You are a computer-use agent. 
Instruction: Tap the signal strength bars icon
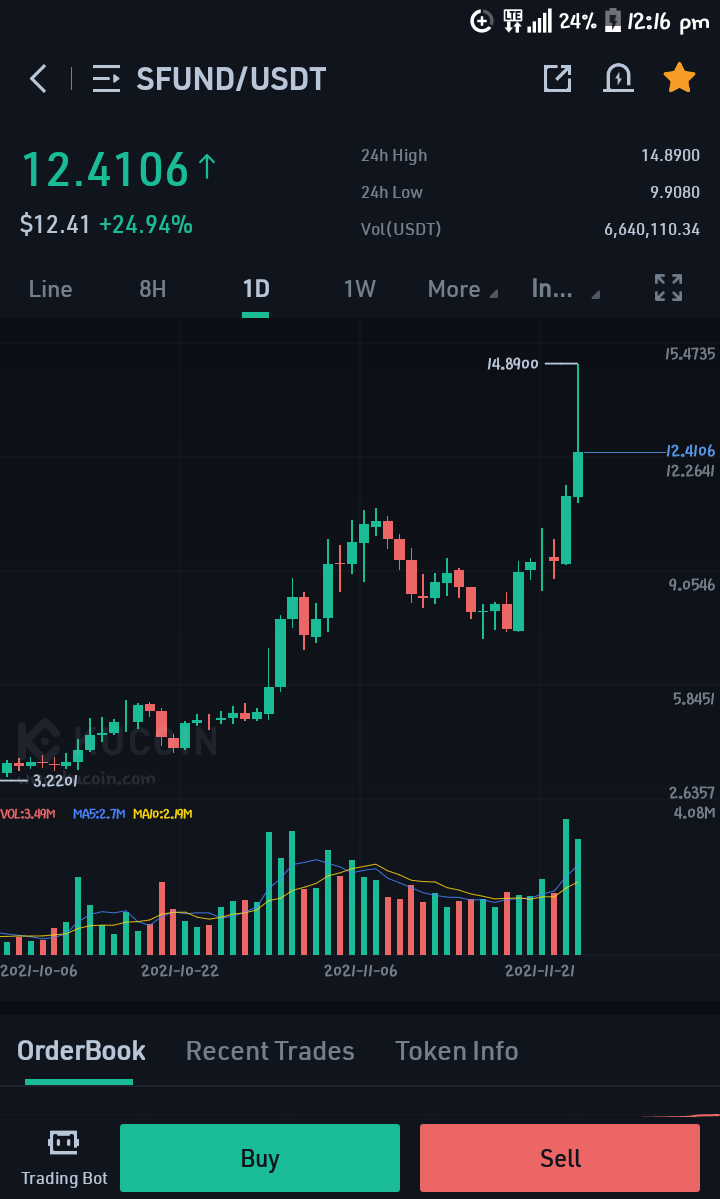(x=540, y=21)
